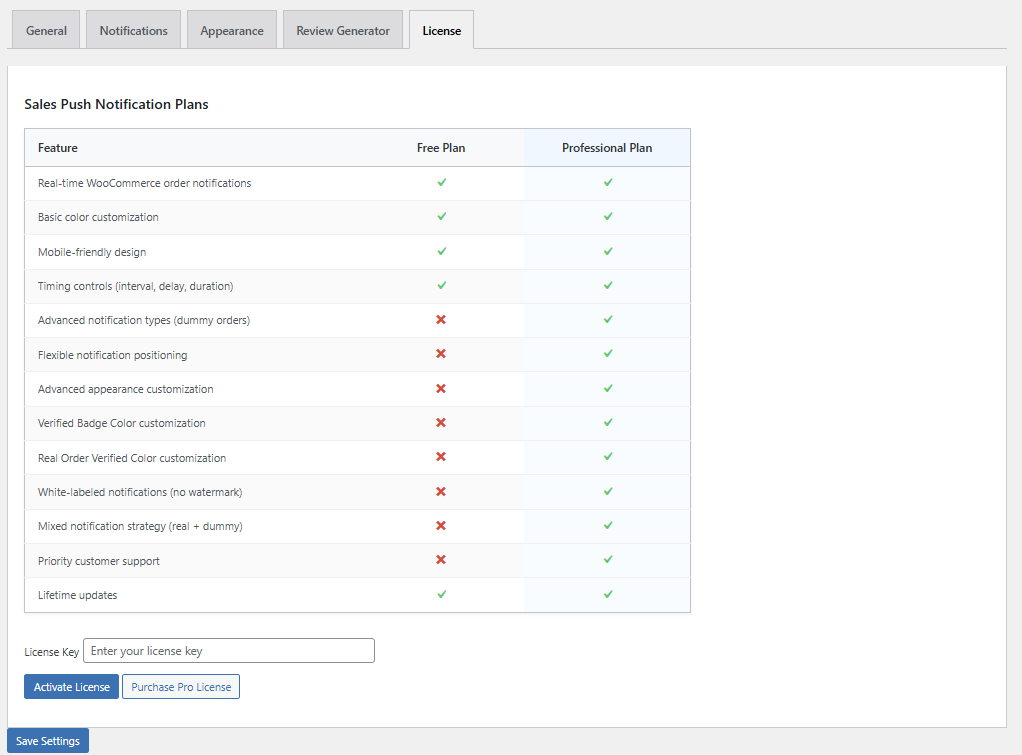Click the Free Plan check for Lifetime updates

point(441,595)
